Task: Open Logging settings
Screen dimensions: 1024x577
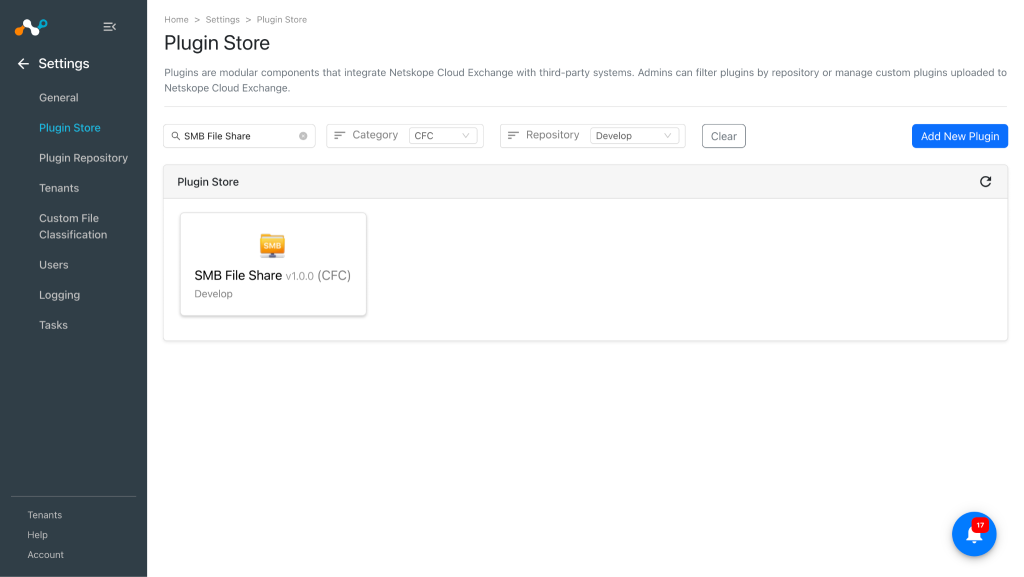Action: pyautogui.click(x=59, y=295)
